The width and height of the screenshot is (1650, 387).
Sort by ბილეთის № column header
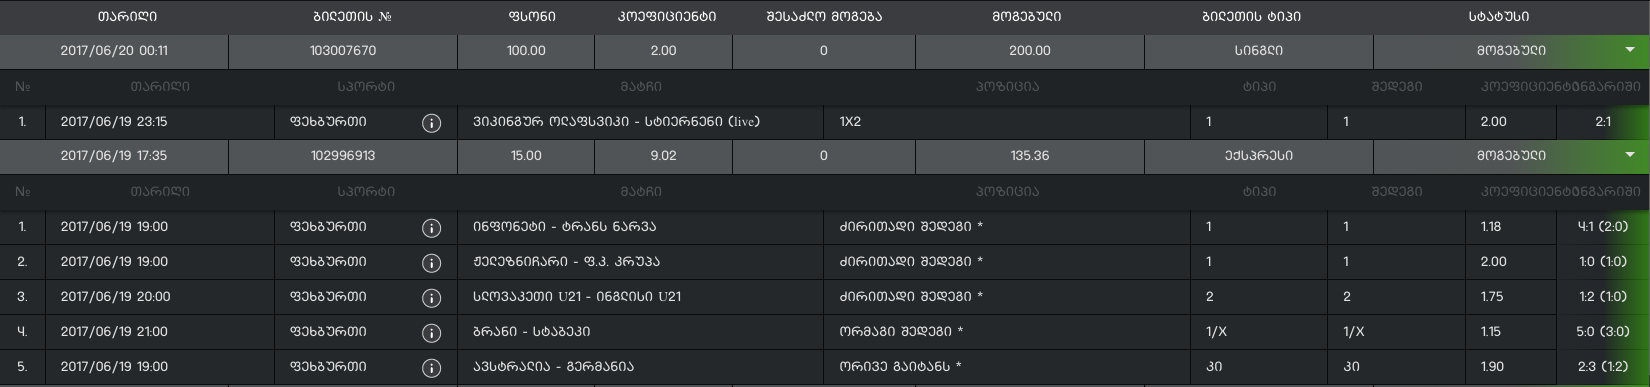pyautogui.click(x=343, y=17)
